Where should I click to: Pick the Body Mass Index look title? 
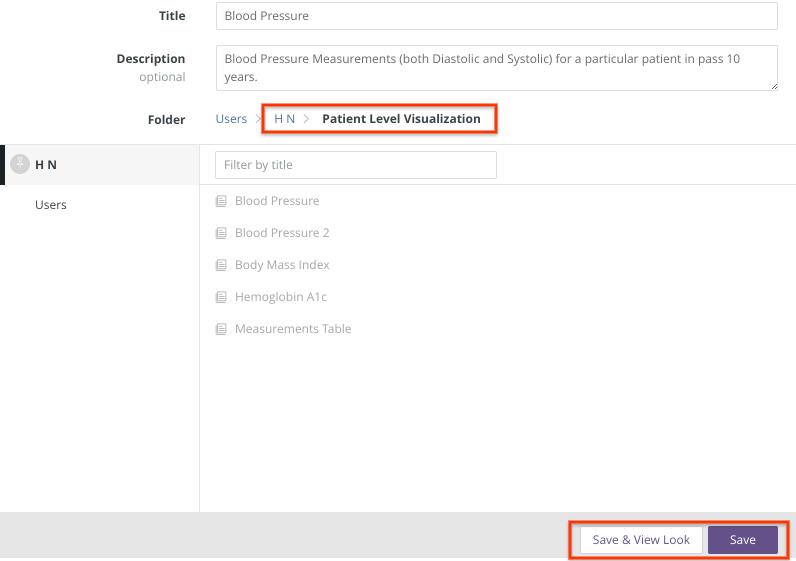282,265
